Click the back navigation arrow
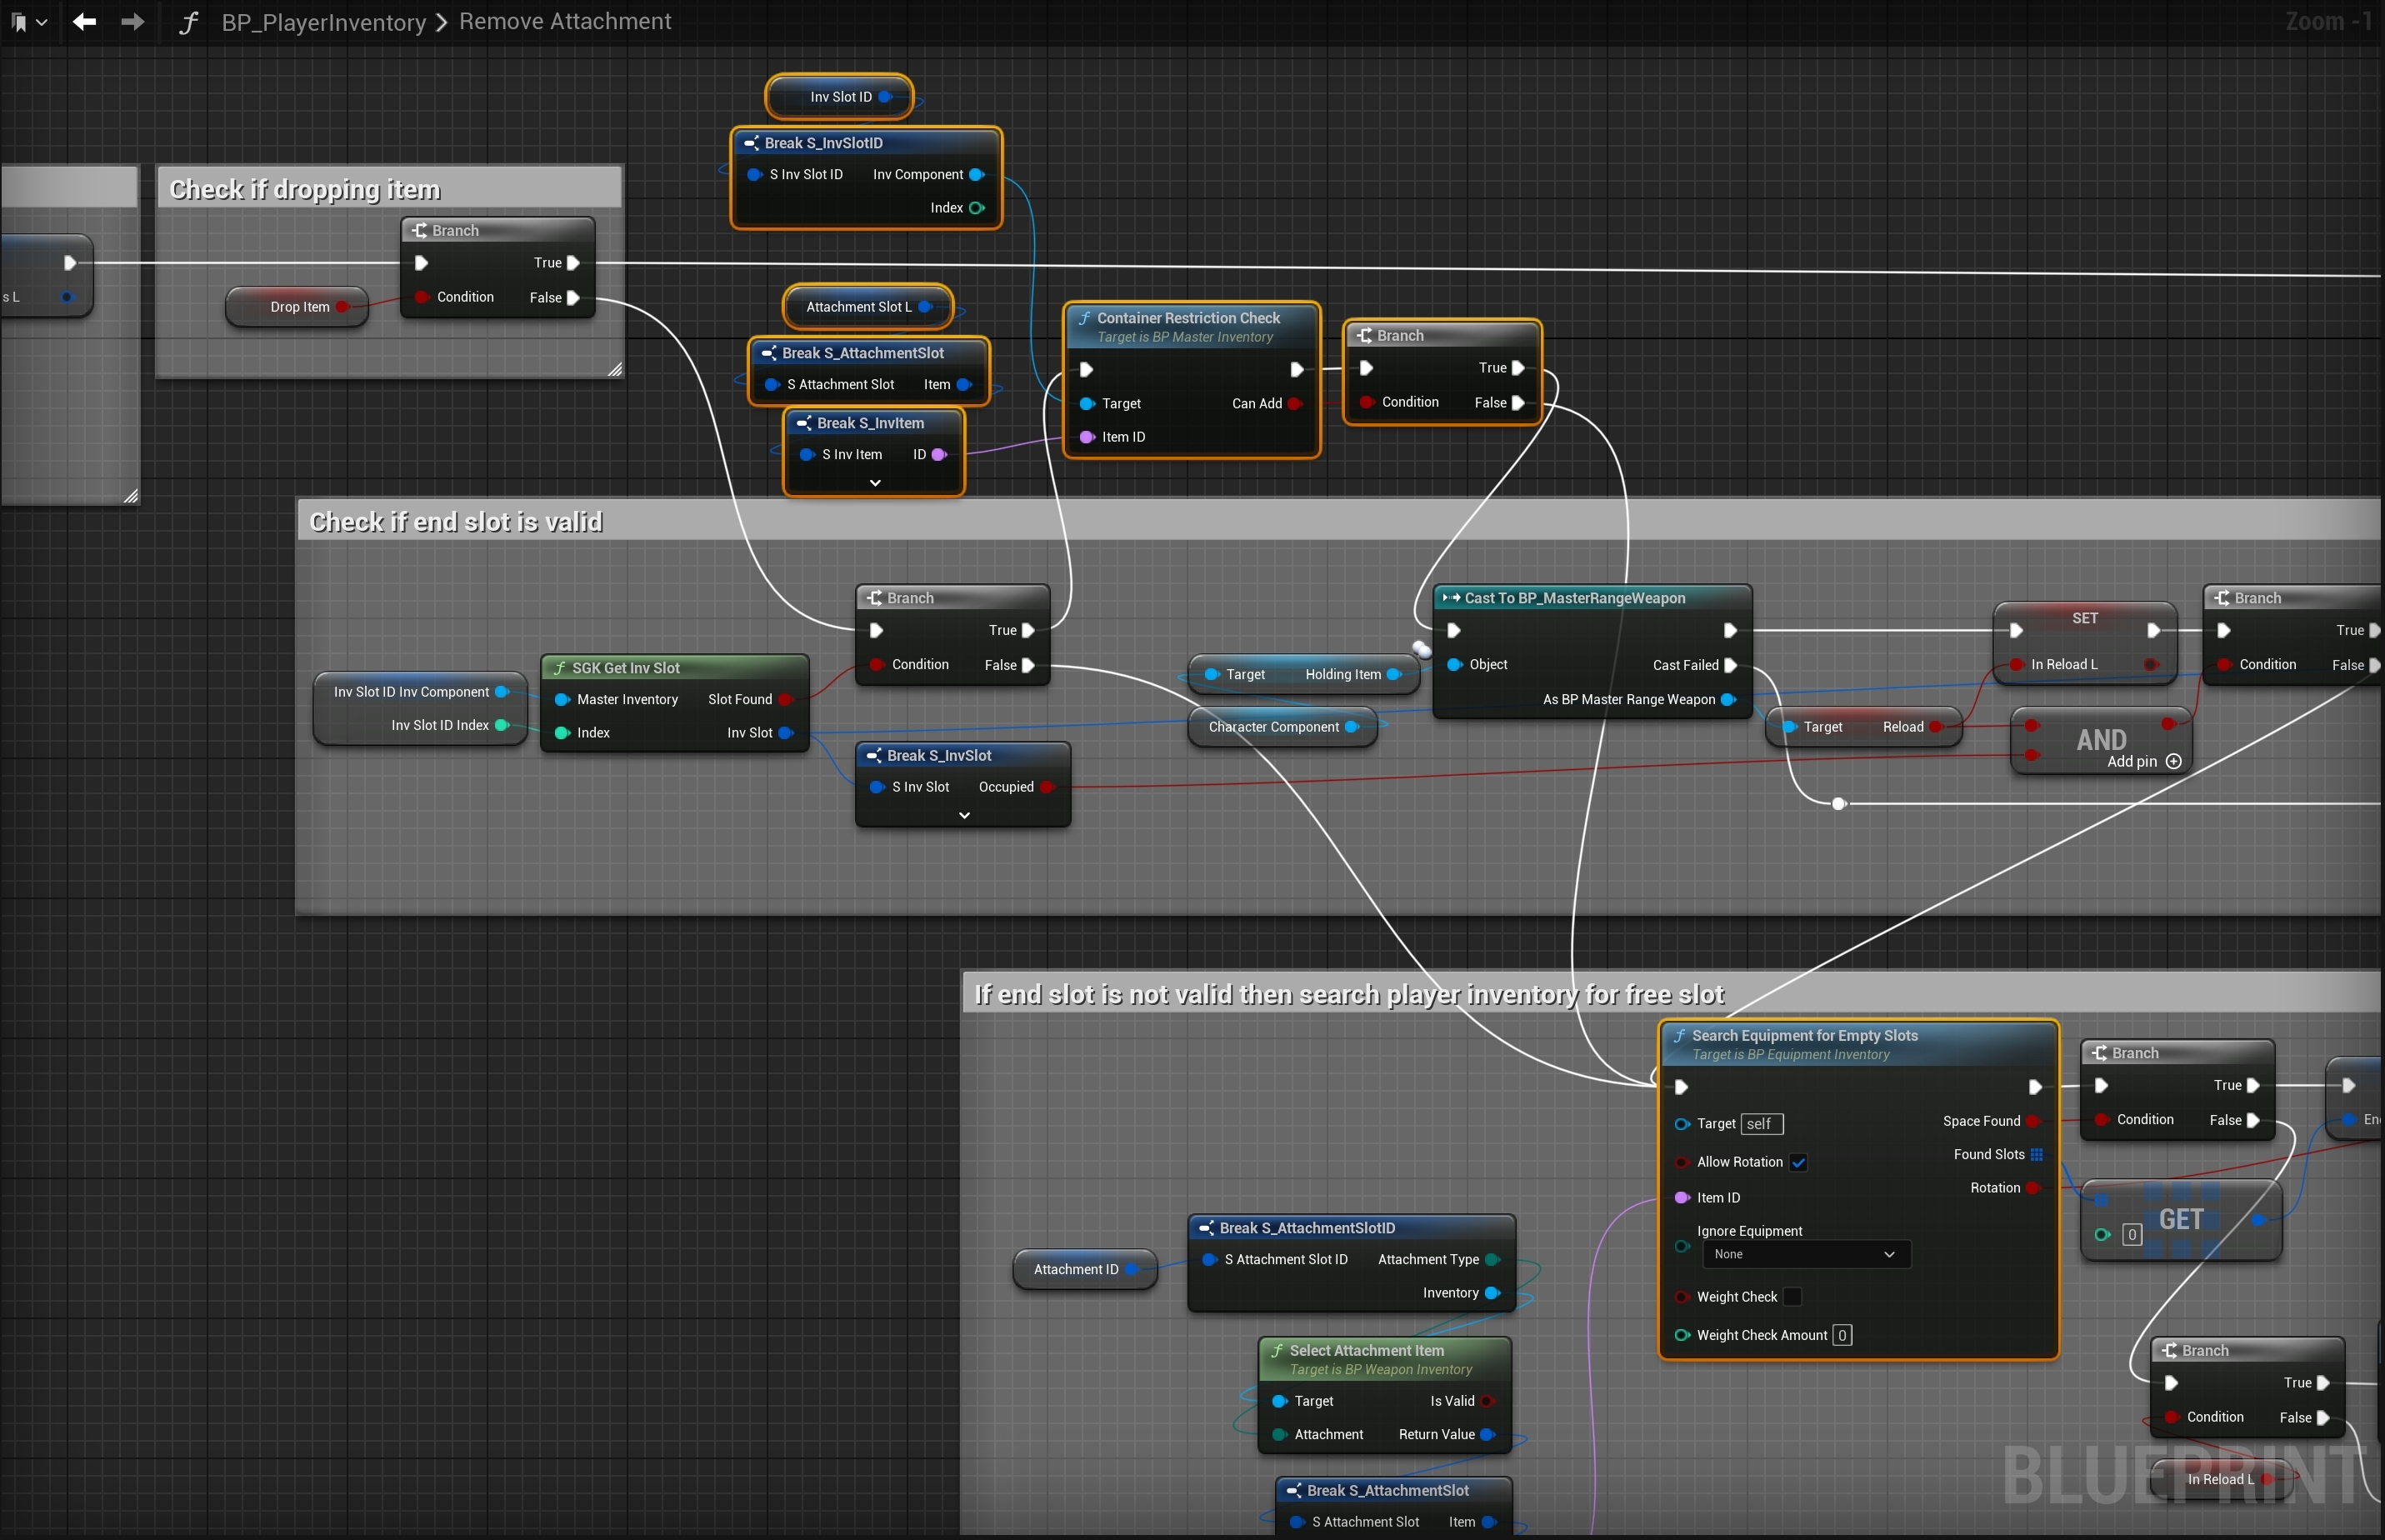Screen dimensions: 2385x1540 point(85,22)
